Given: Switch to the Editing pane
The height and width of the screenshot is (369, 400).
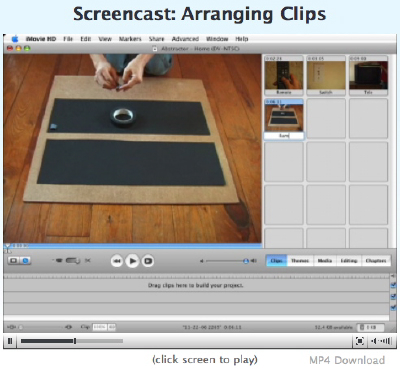Looking at the screenshot, I should 349,261.
